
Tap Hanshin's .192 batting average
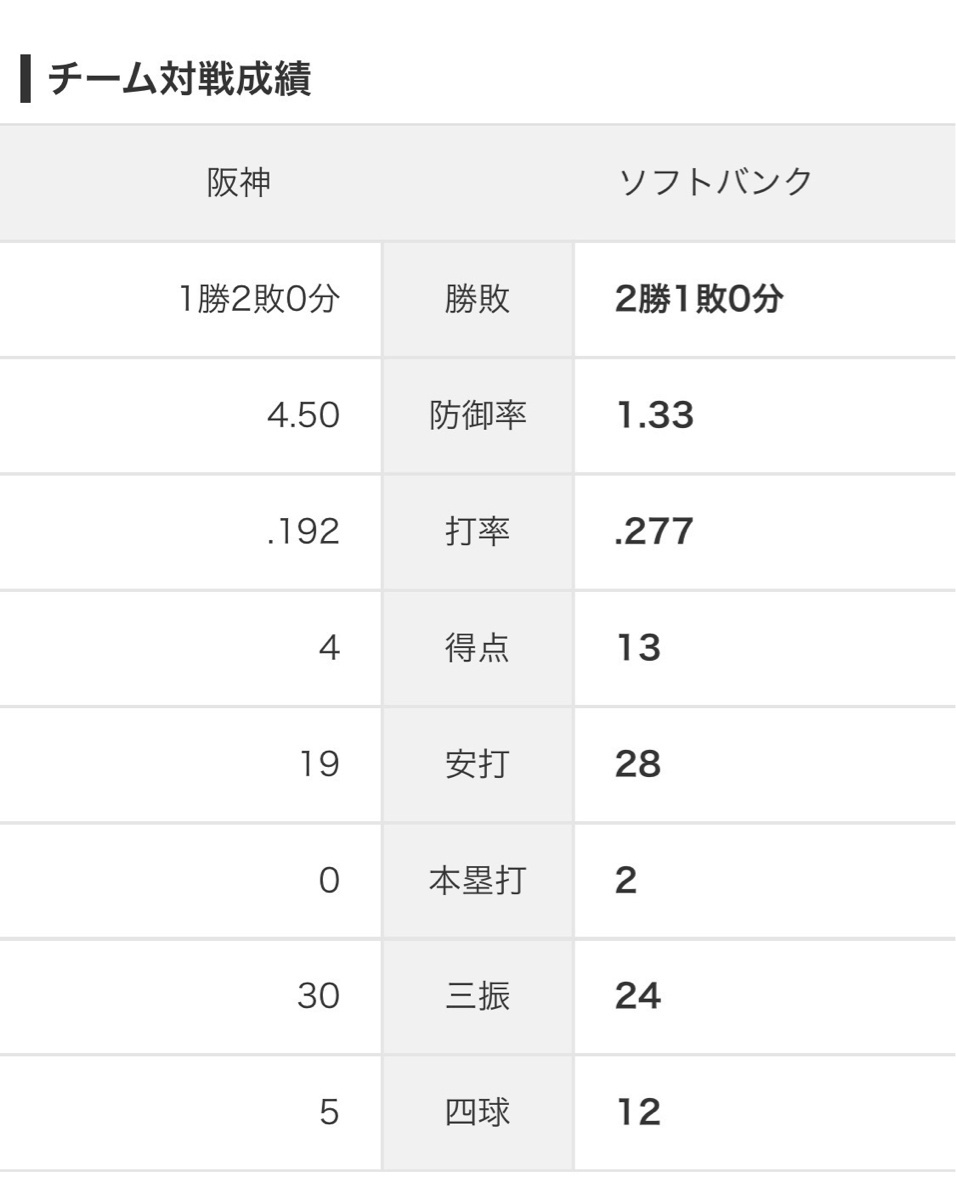point(304,532)
